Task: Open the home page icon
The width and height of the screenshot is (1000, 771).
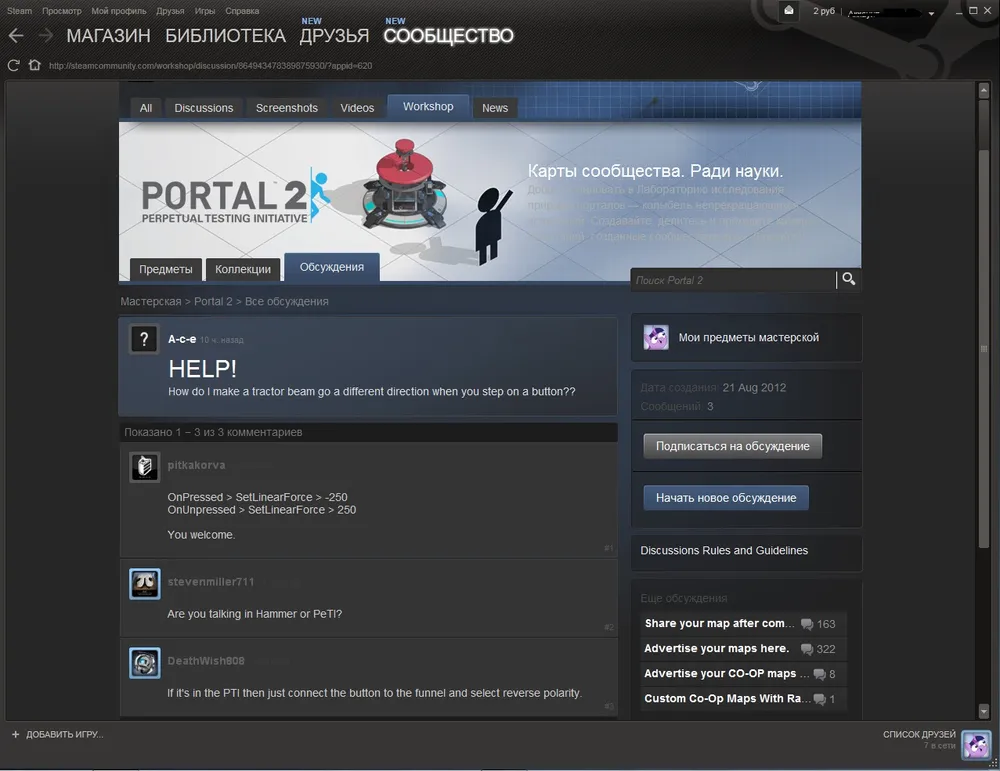Action: coord(34,65)
